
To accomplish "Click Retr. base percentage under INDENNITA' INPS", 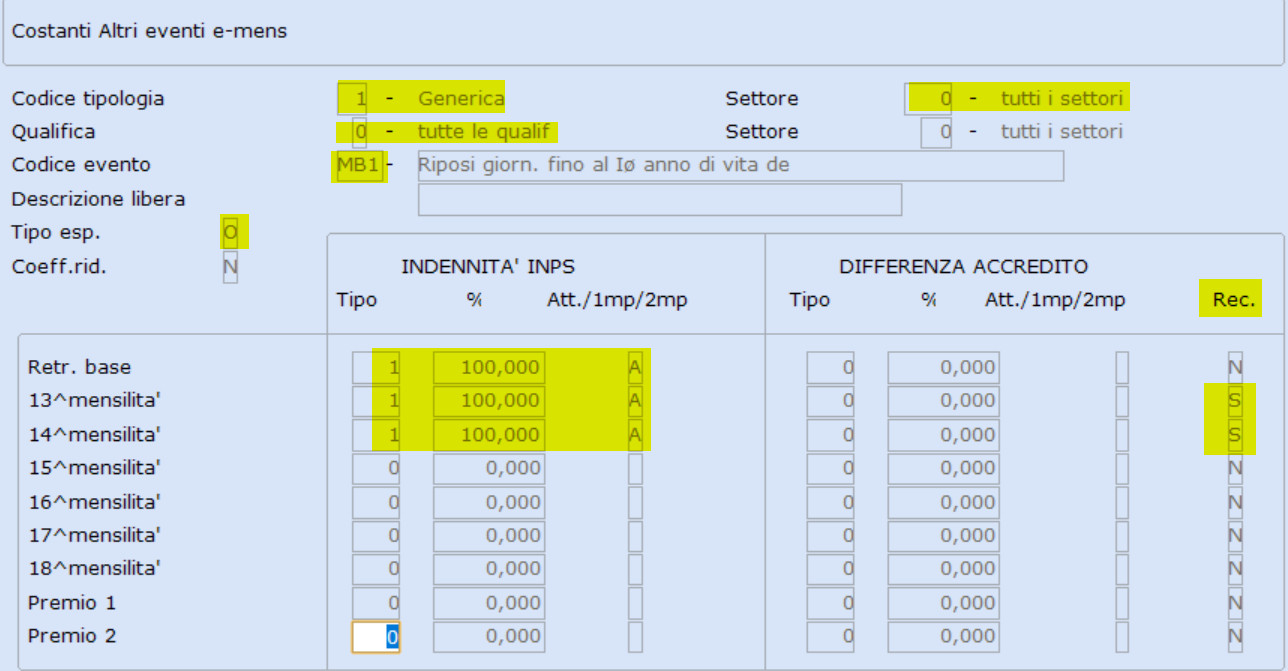I will [489, 367].
